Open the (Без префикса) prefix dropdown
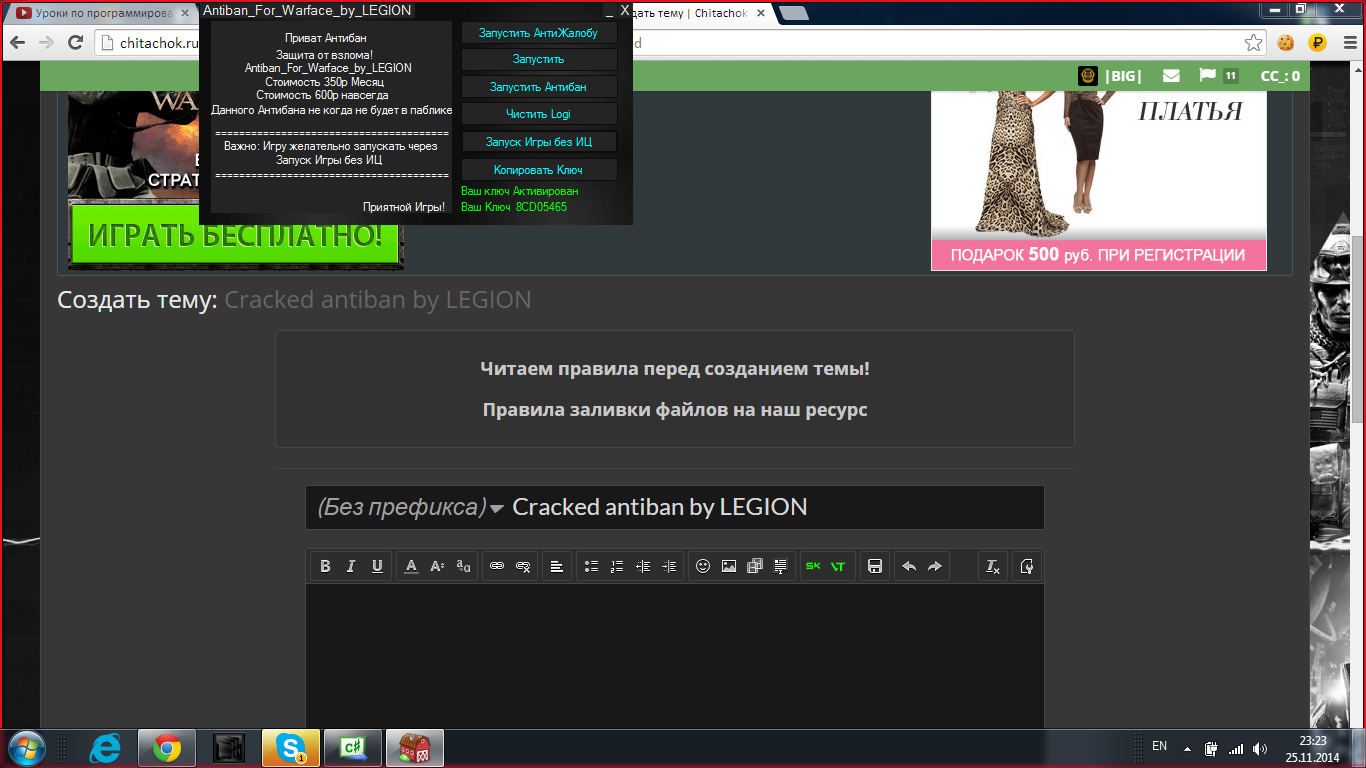This screenshot has height=768, width=1366. 410,507
